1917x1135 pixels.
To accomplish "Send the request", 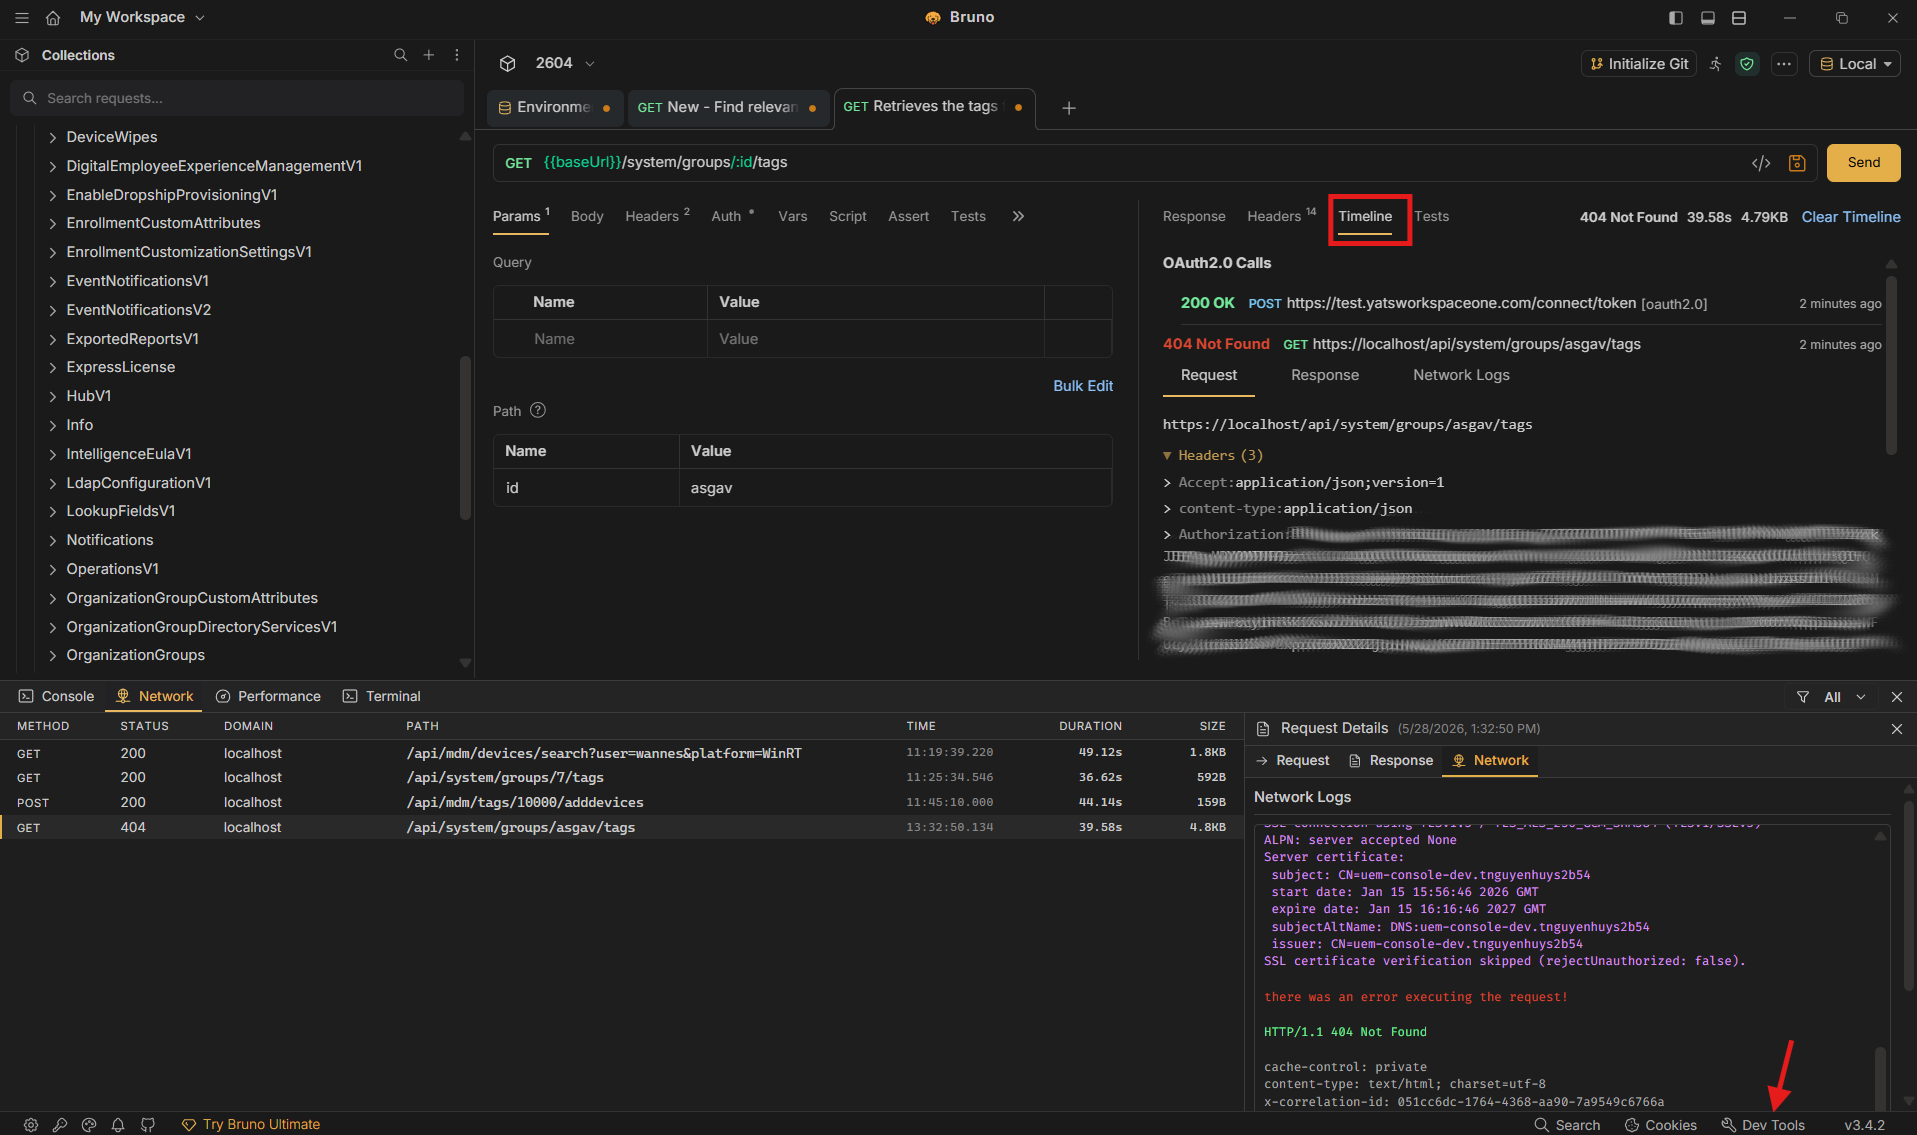I will 1863,163.
